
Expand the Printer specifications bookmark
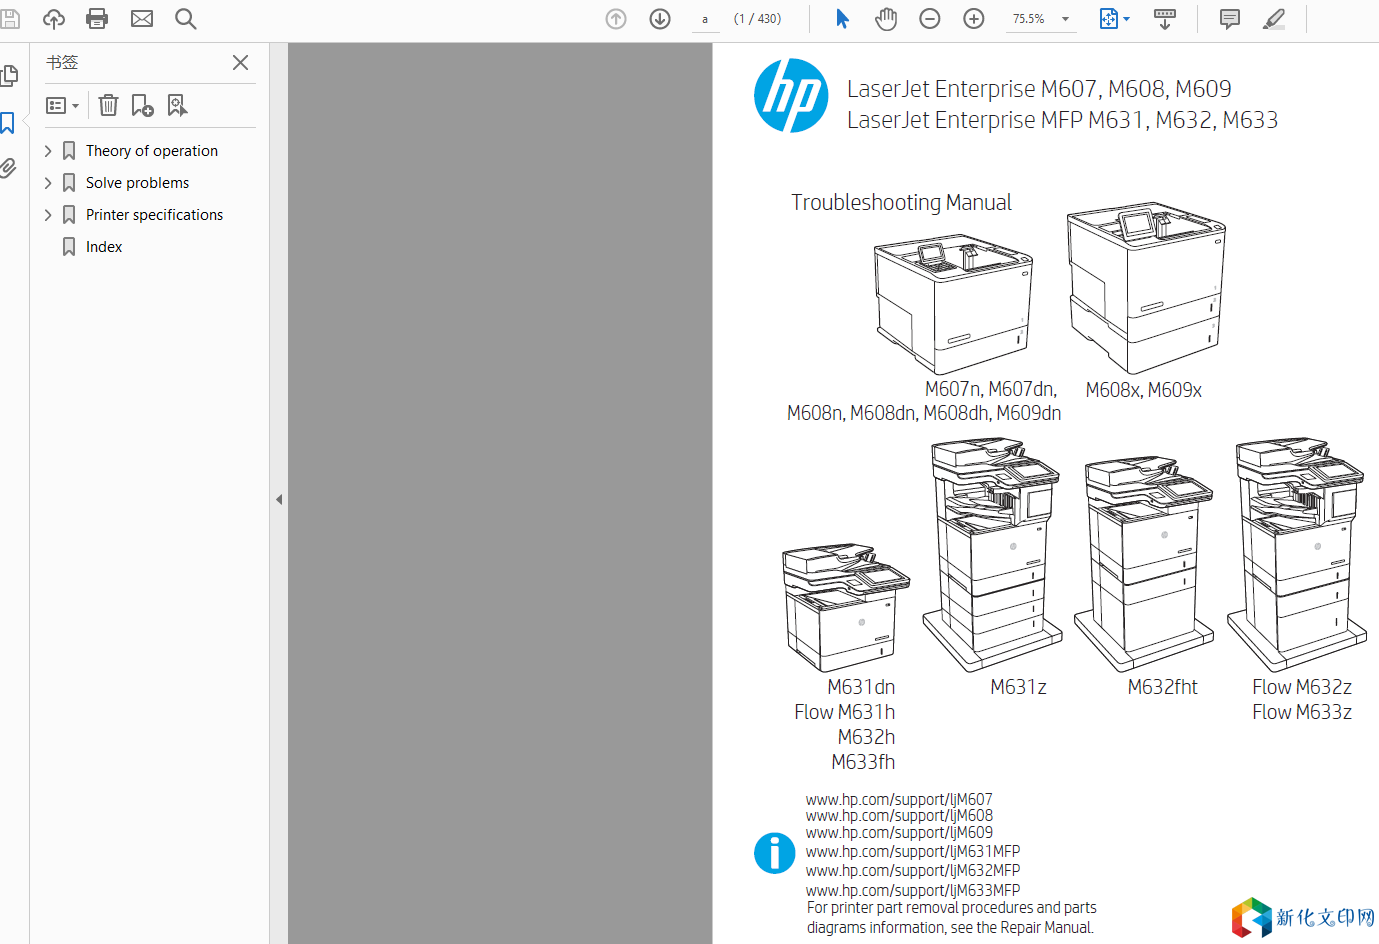(x=48, y=215)
